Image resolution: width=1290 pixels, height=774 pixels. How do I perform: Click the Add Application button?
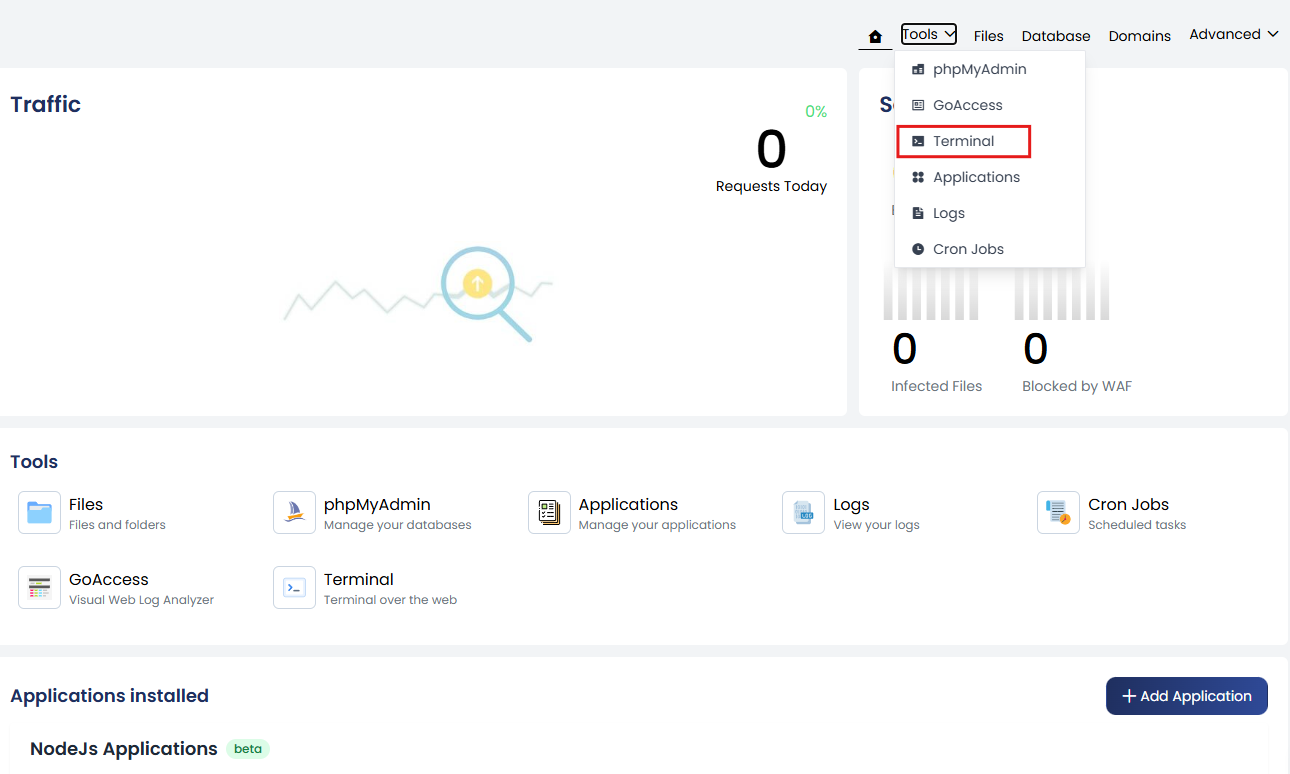click(x=1187, y=696)
